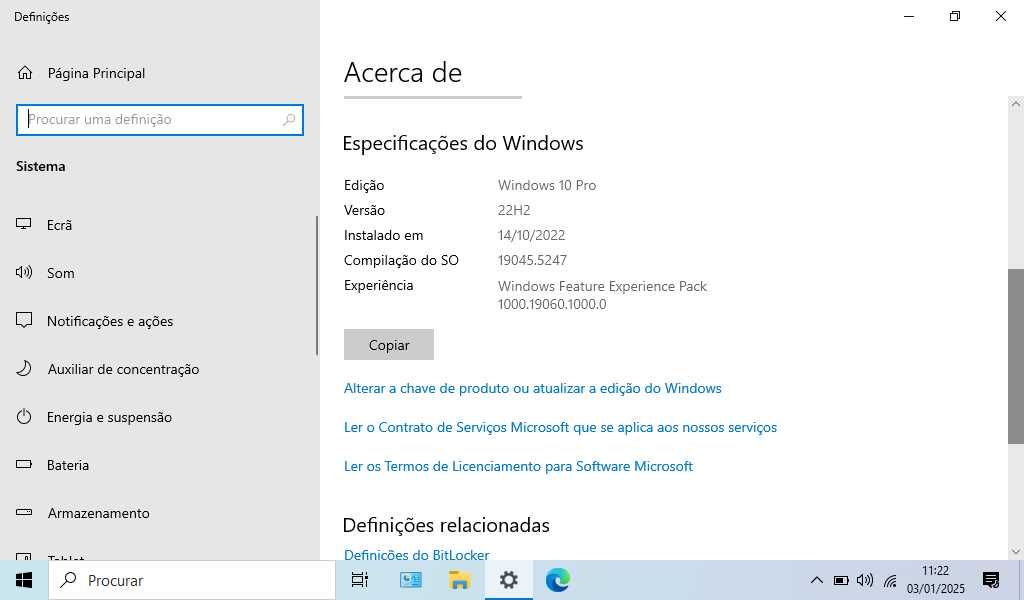Click the value Windows 10 Pro
The width and height of the screenshot is (1024, 600).
click(x=547, y=185)
